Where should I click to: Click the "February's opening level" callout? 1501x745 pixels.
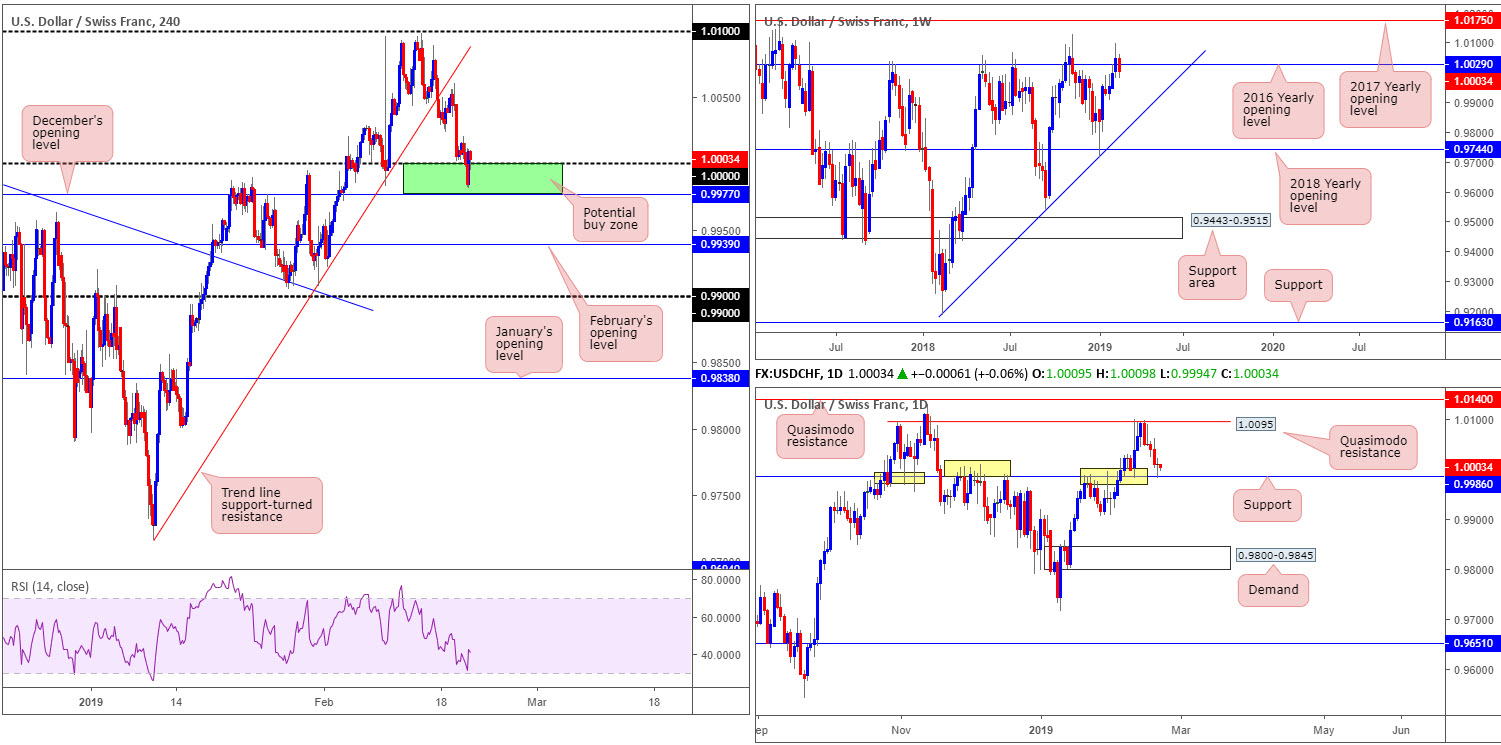coord(620,332)
